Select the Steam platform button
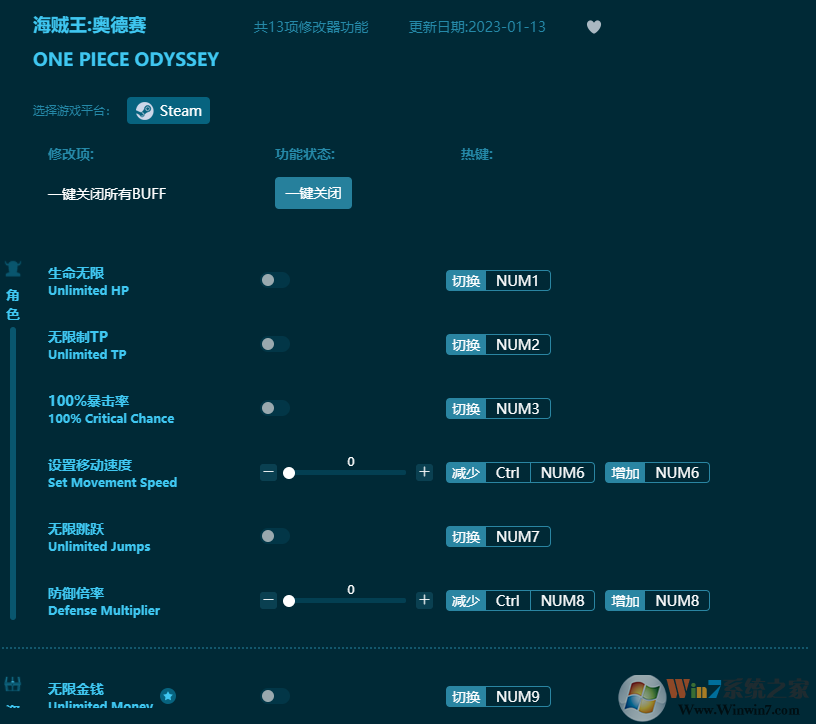Viewport: 816px width, 724px height. (x=168, y=110)
